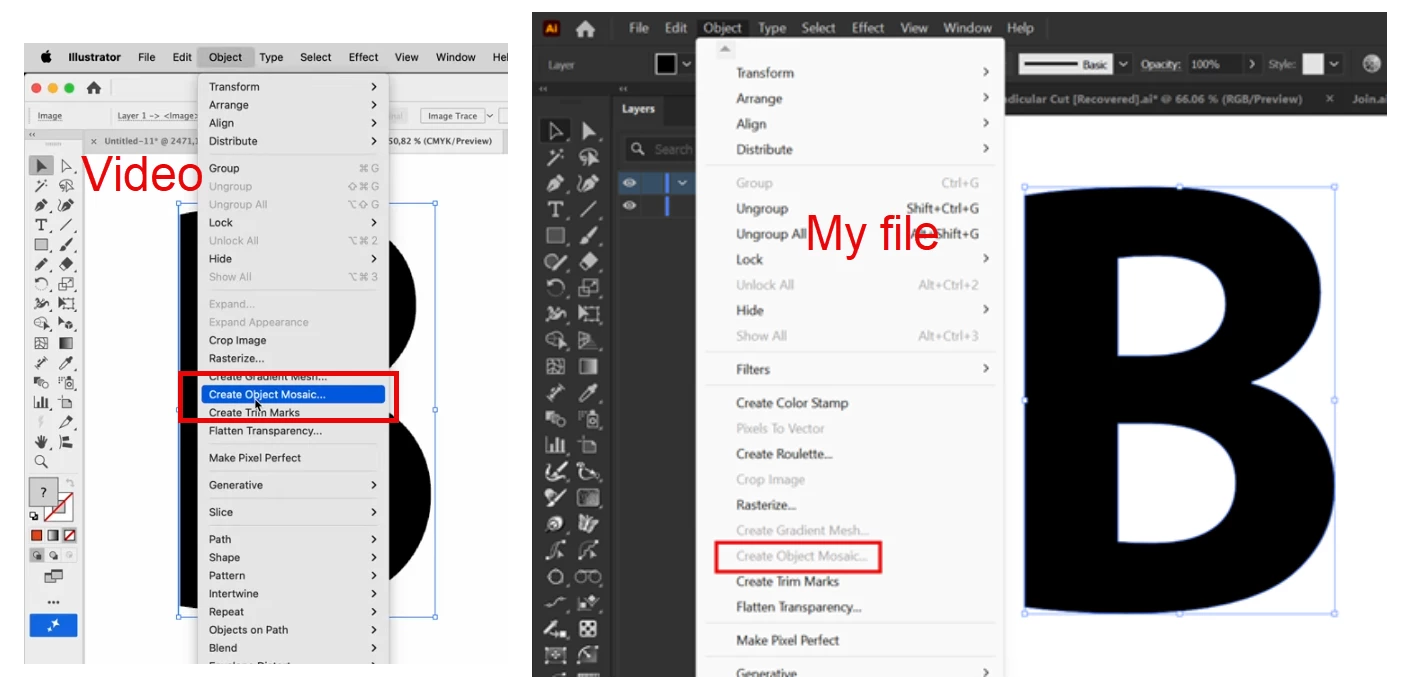Viewport: 1428px width, 688px height.
Task: Click the Home icon in the Video window
Action: 94,88
